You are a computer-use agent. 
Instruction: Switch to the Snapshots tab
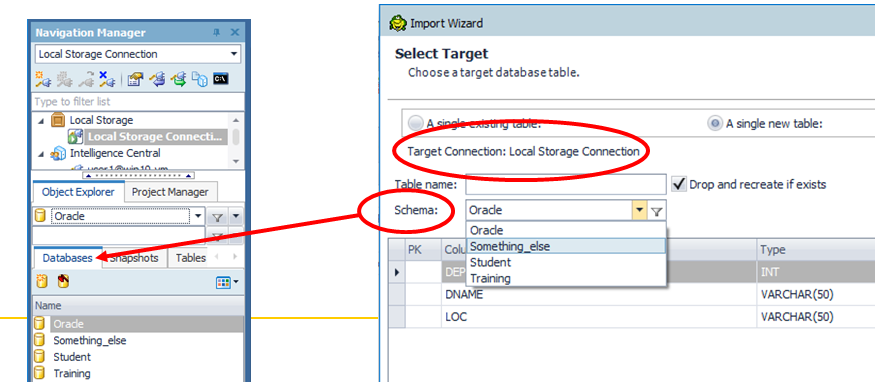pos(134,258)
